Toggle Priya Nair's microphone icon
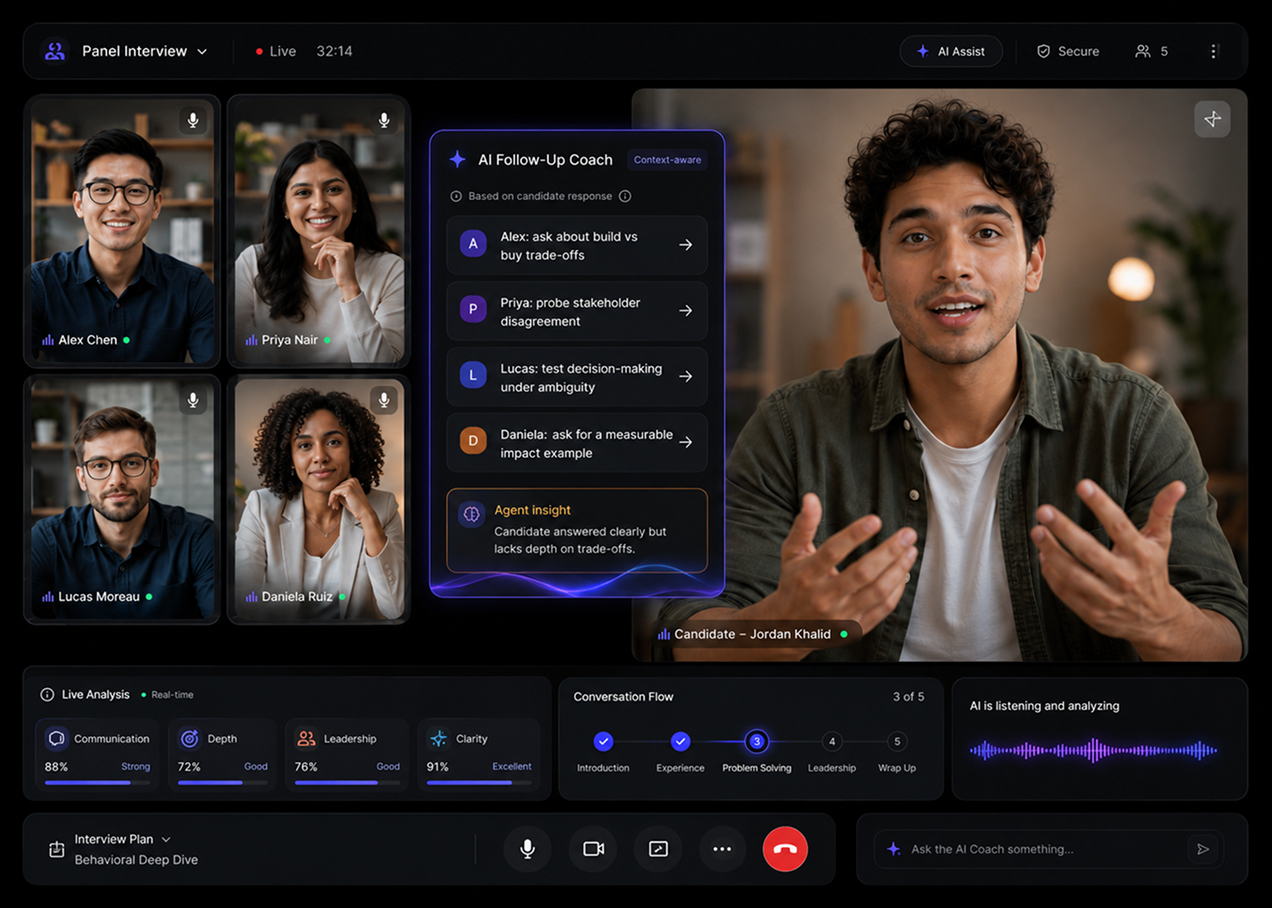1272x908 pixels. pos(383,120)
